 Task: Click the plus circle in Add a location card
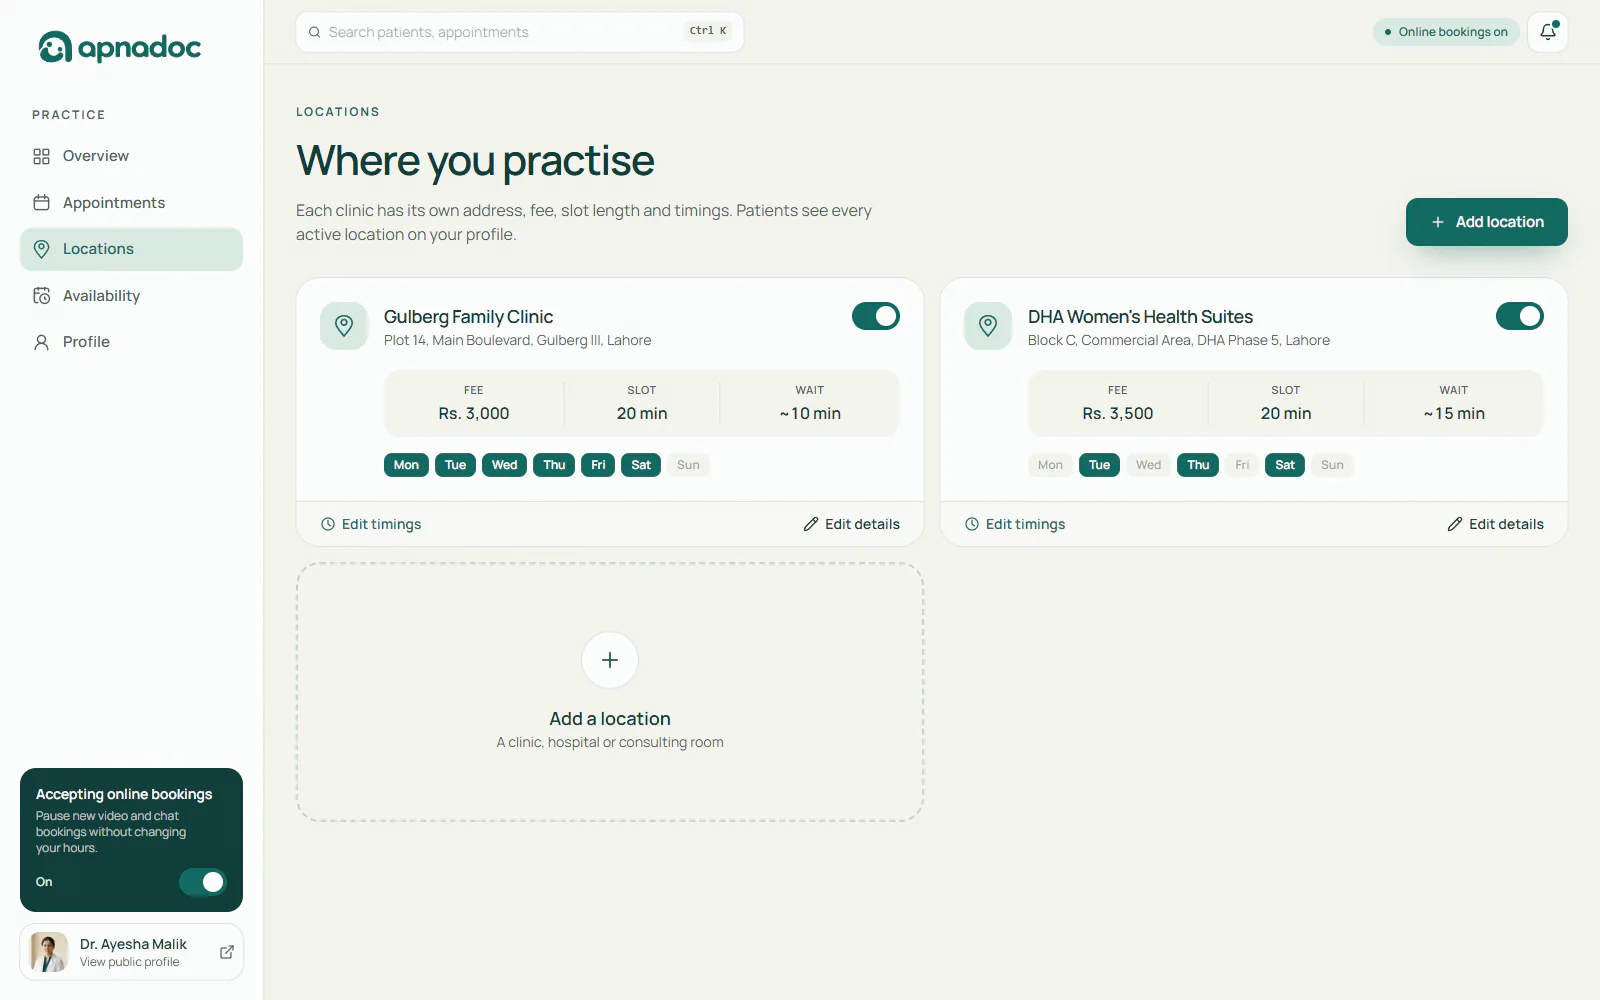pos(610,660)
